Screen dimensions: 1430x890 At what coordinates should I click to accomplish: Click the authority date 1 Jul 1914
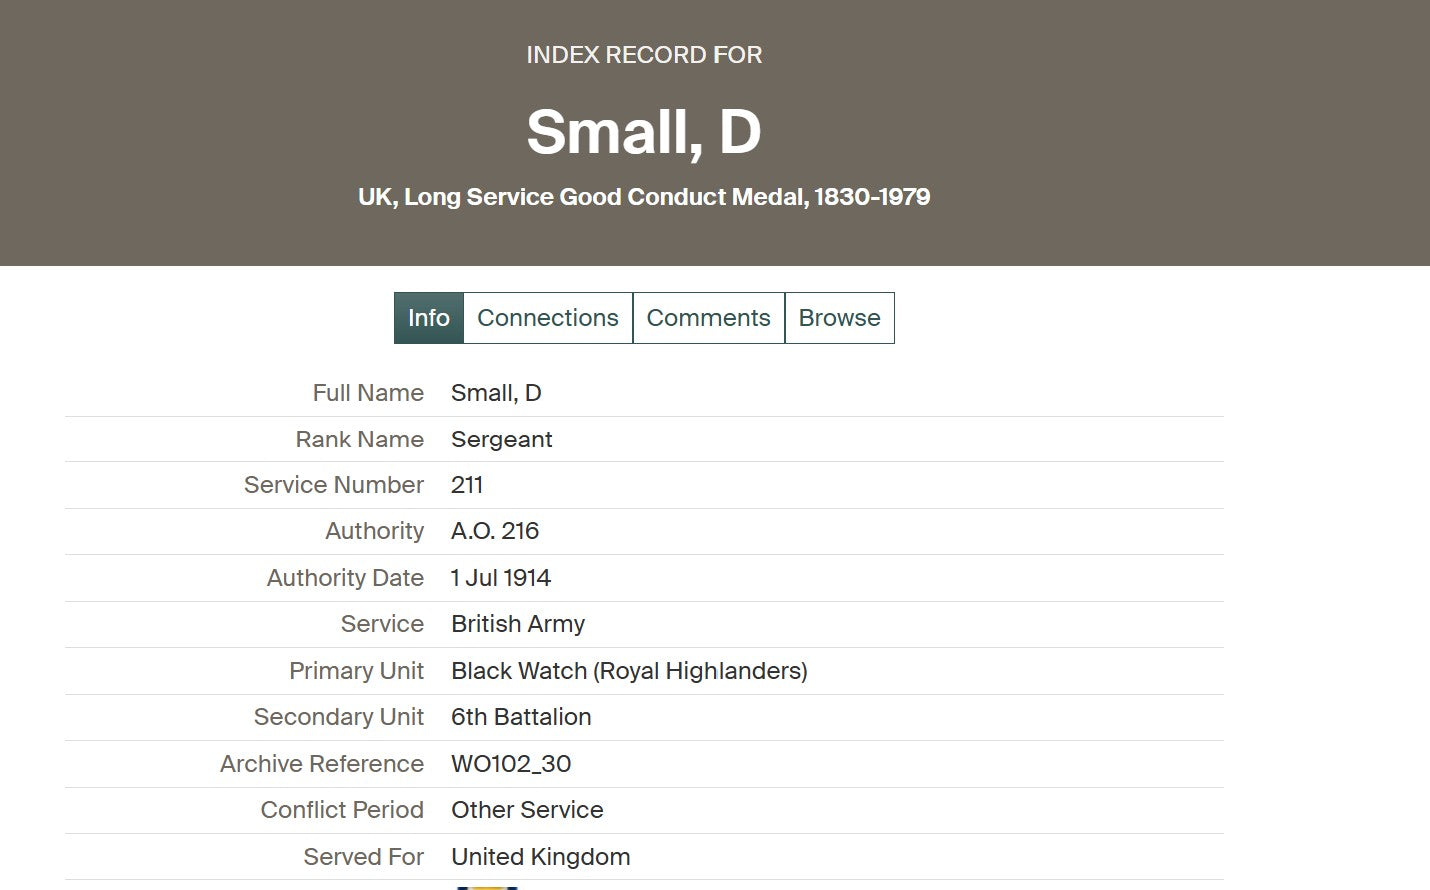(501, 578)
